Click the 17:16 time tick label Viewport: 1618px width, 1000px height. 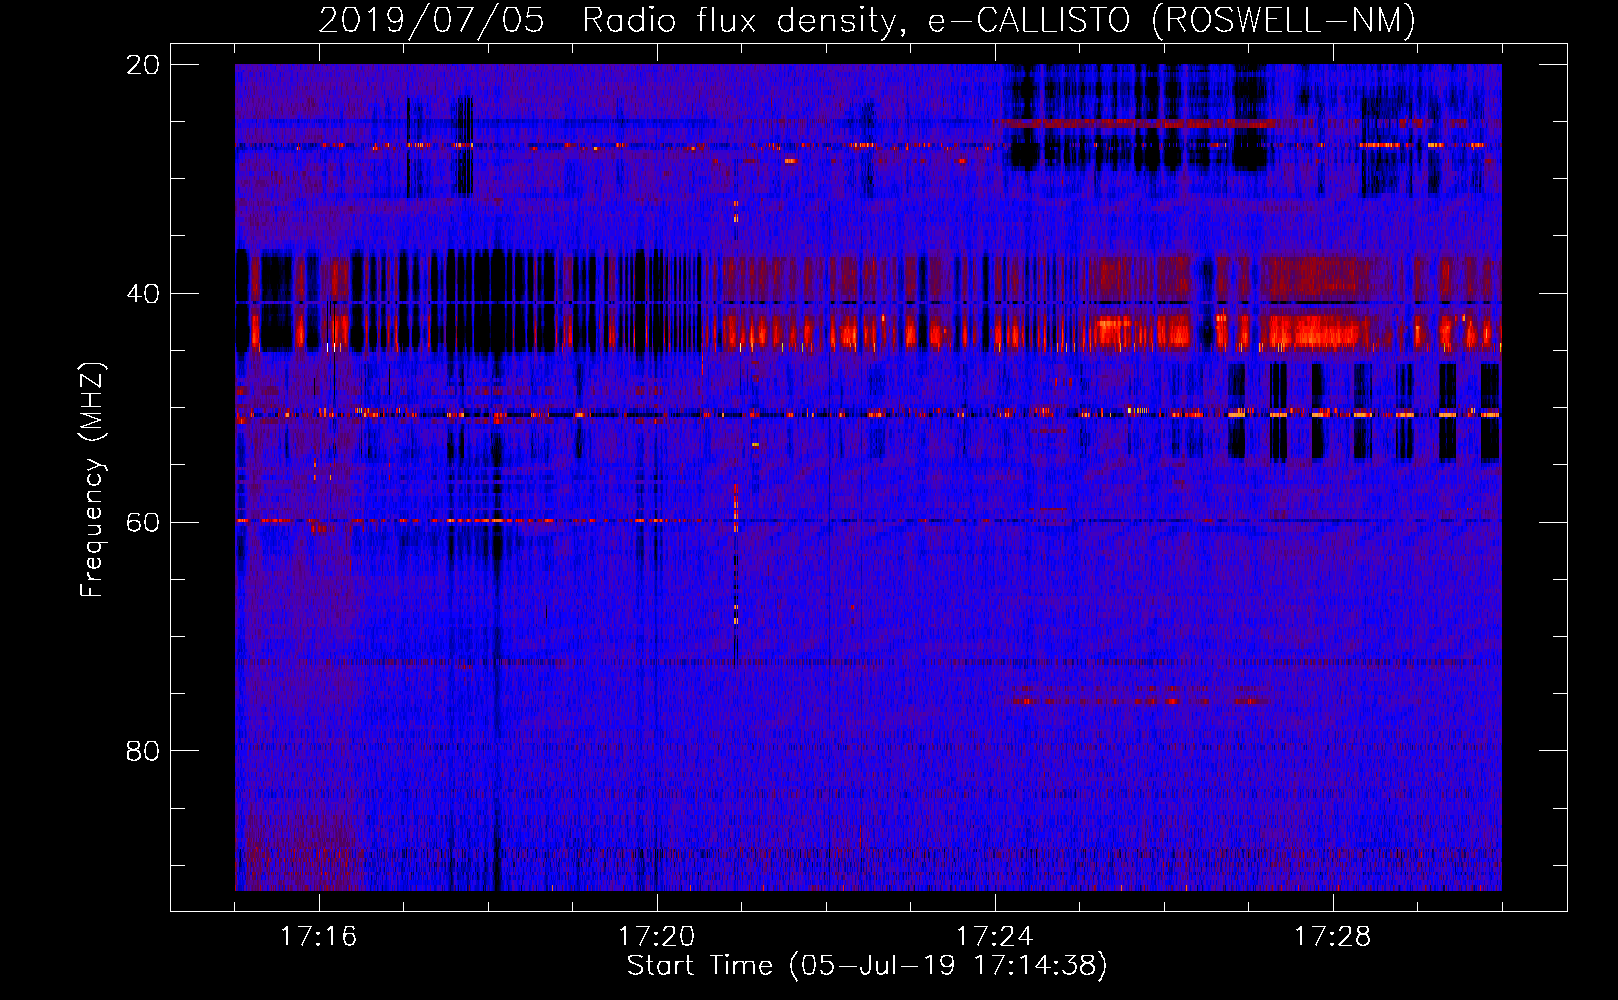(x=318, y=937)
